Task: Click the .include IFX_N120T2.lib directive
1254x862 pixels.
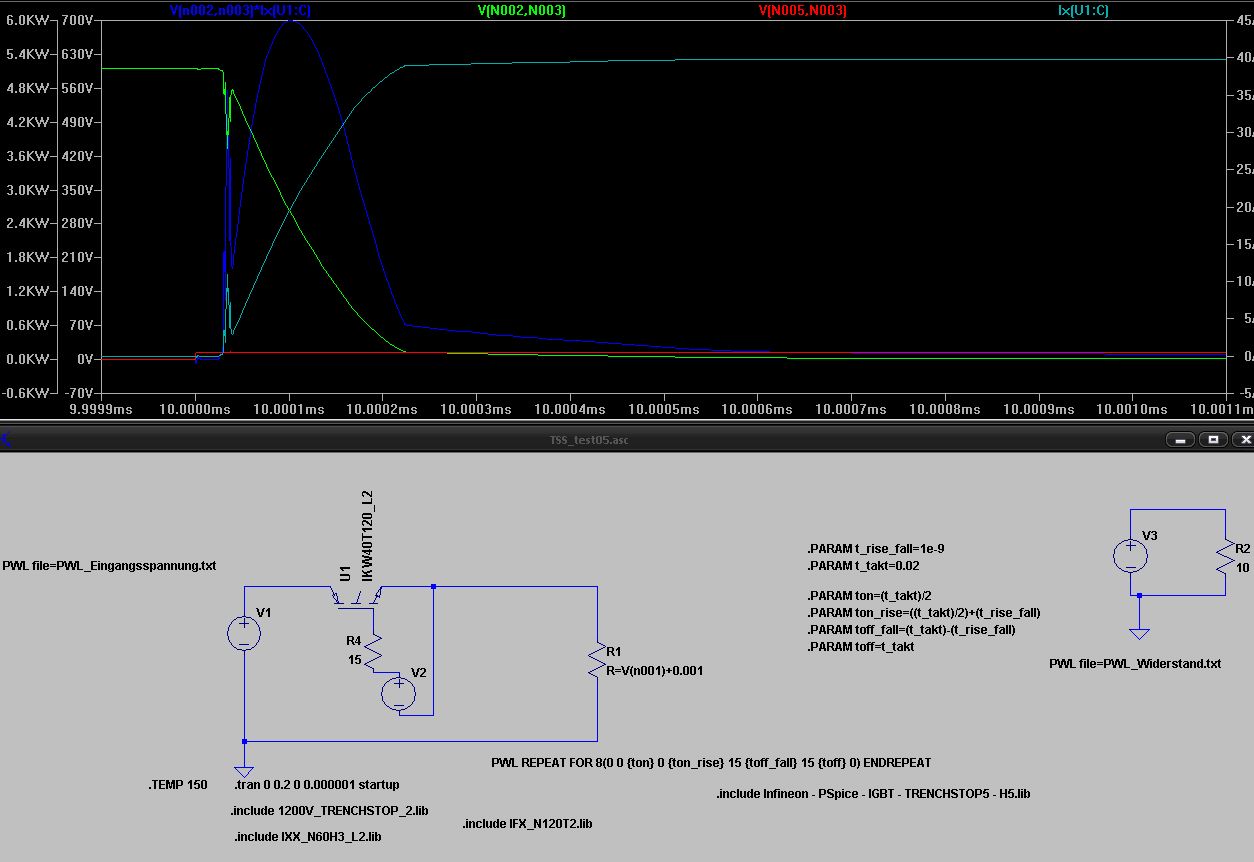Action: 526,824
